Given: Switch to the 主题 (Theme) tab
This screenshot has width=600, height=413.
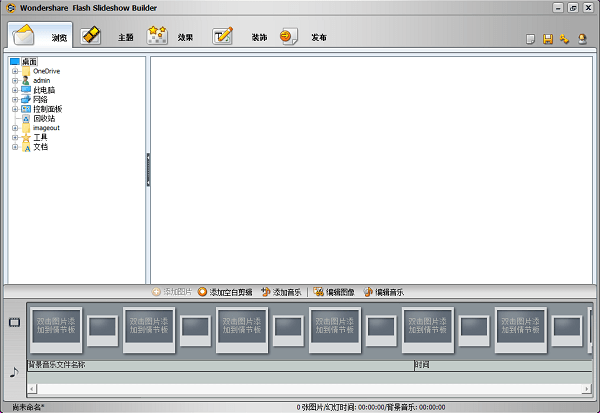Looking at the screenshot, I should [x=108, y=37].
